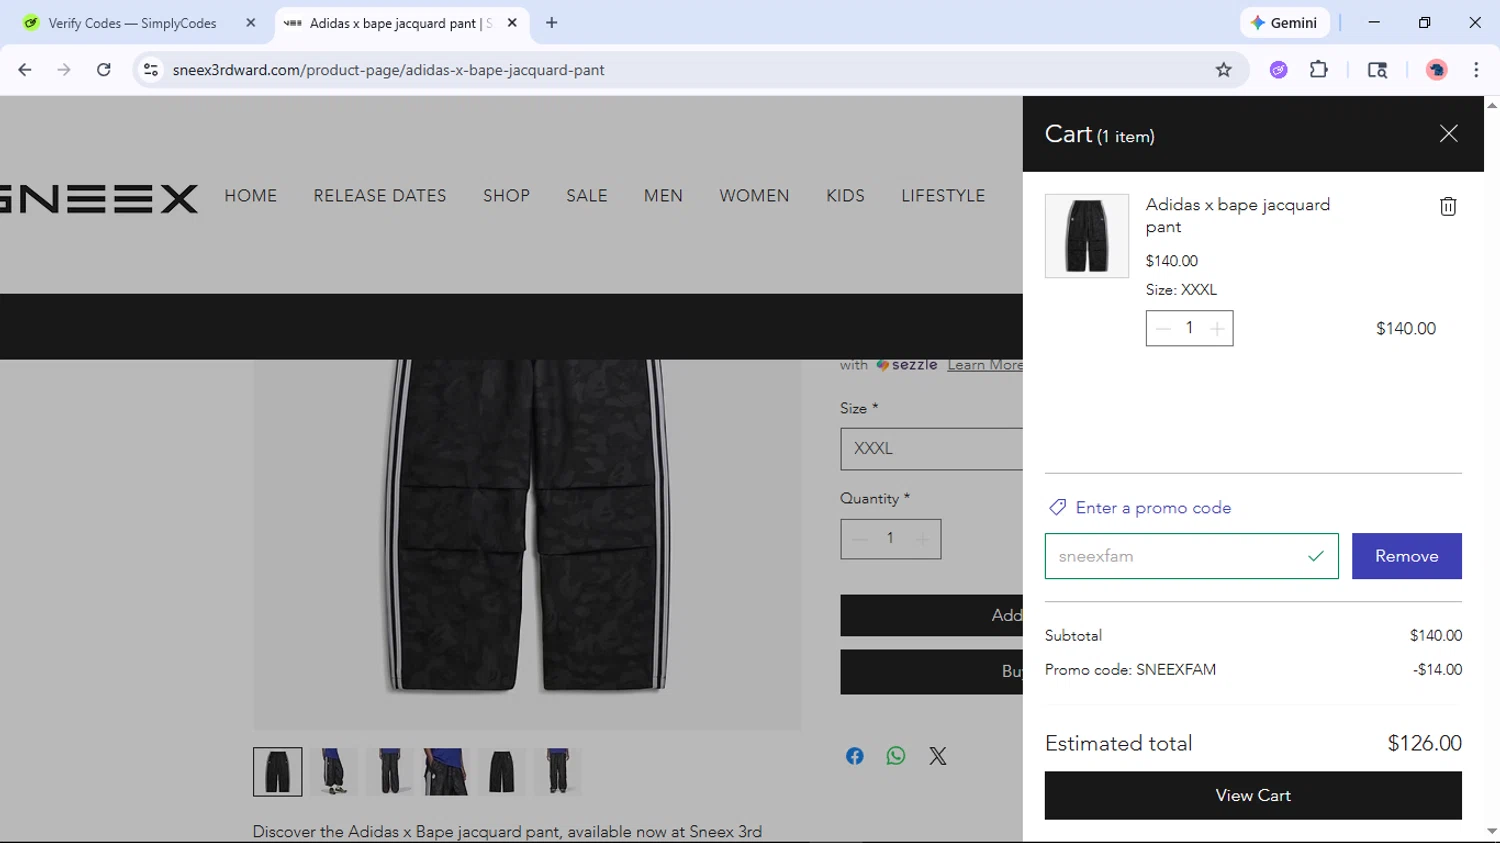The height and width of the screenshot is (843, 1500).
Task: Open the Size dropdown showing XXXL
Action: [931, 449]
